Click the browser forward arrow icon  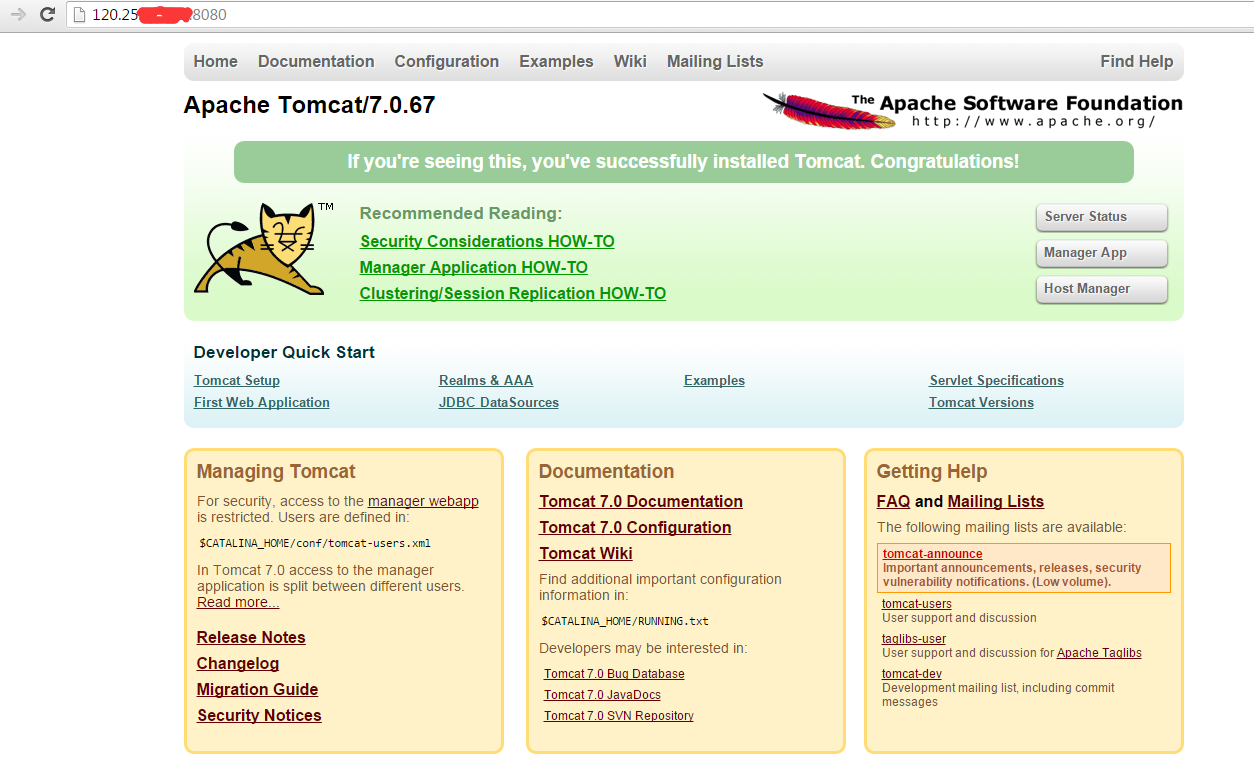(17, 15)
